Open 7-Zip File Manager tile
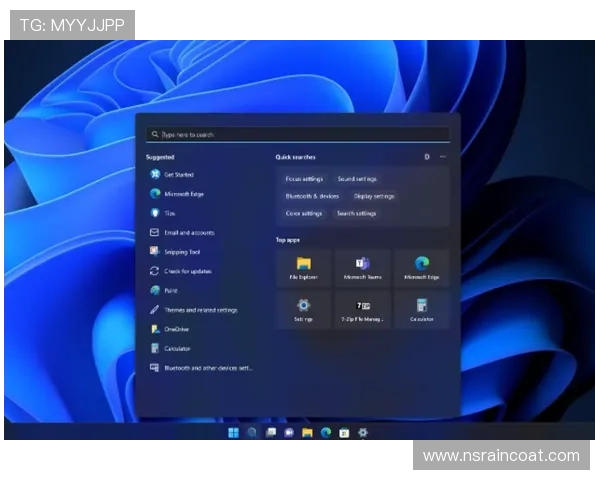Viewport: 600px width, 480px height. [x=362, y=310]
